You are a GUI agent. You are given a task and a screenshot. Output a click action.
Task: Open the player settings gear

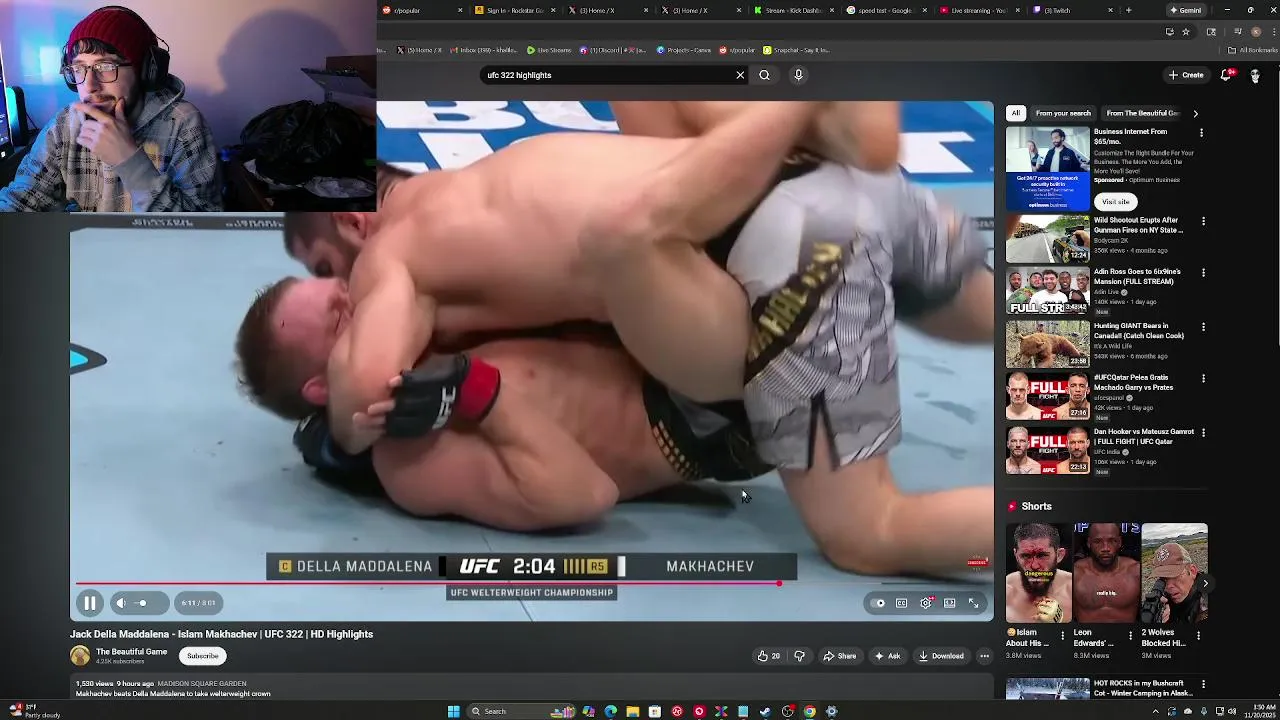926,603
